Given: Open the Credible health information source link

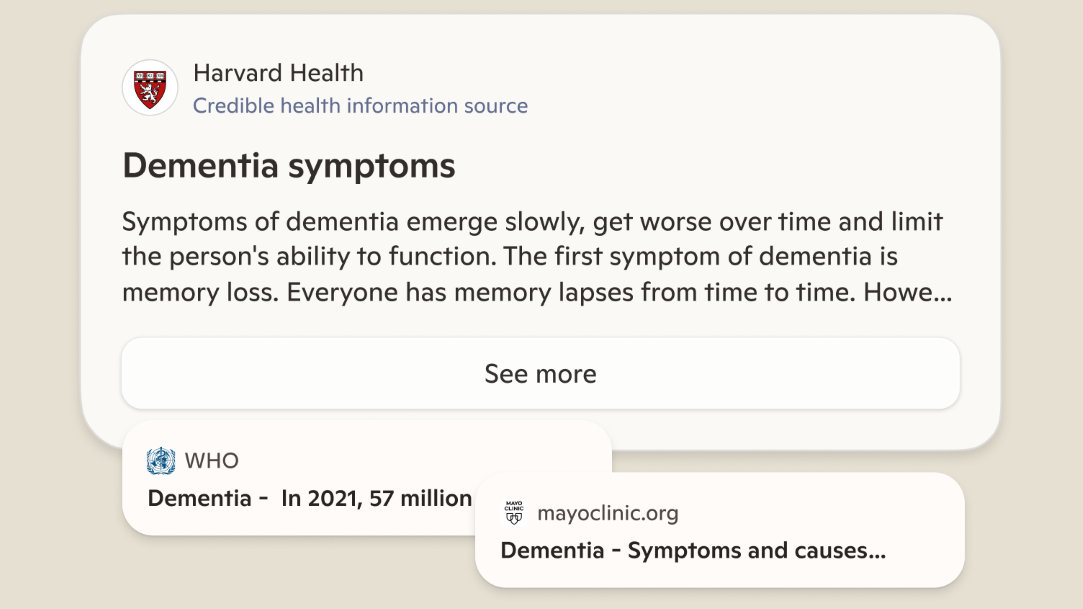Looking at the screenshot, I should (360, 105).
